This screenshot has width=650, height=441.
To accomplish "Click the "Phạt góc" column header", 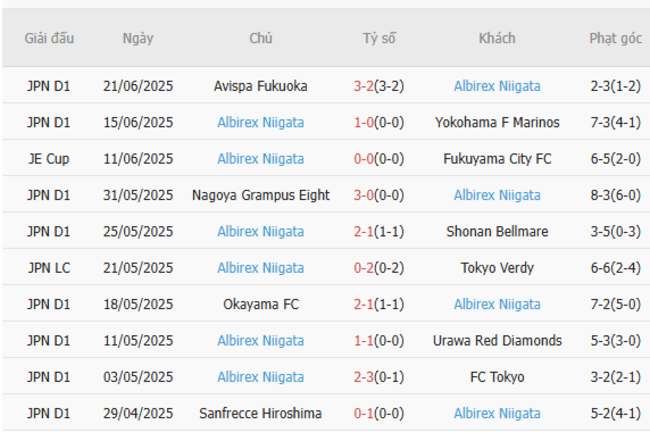I will click(x=615, y=38).
